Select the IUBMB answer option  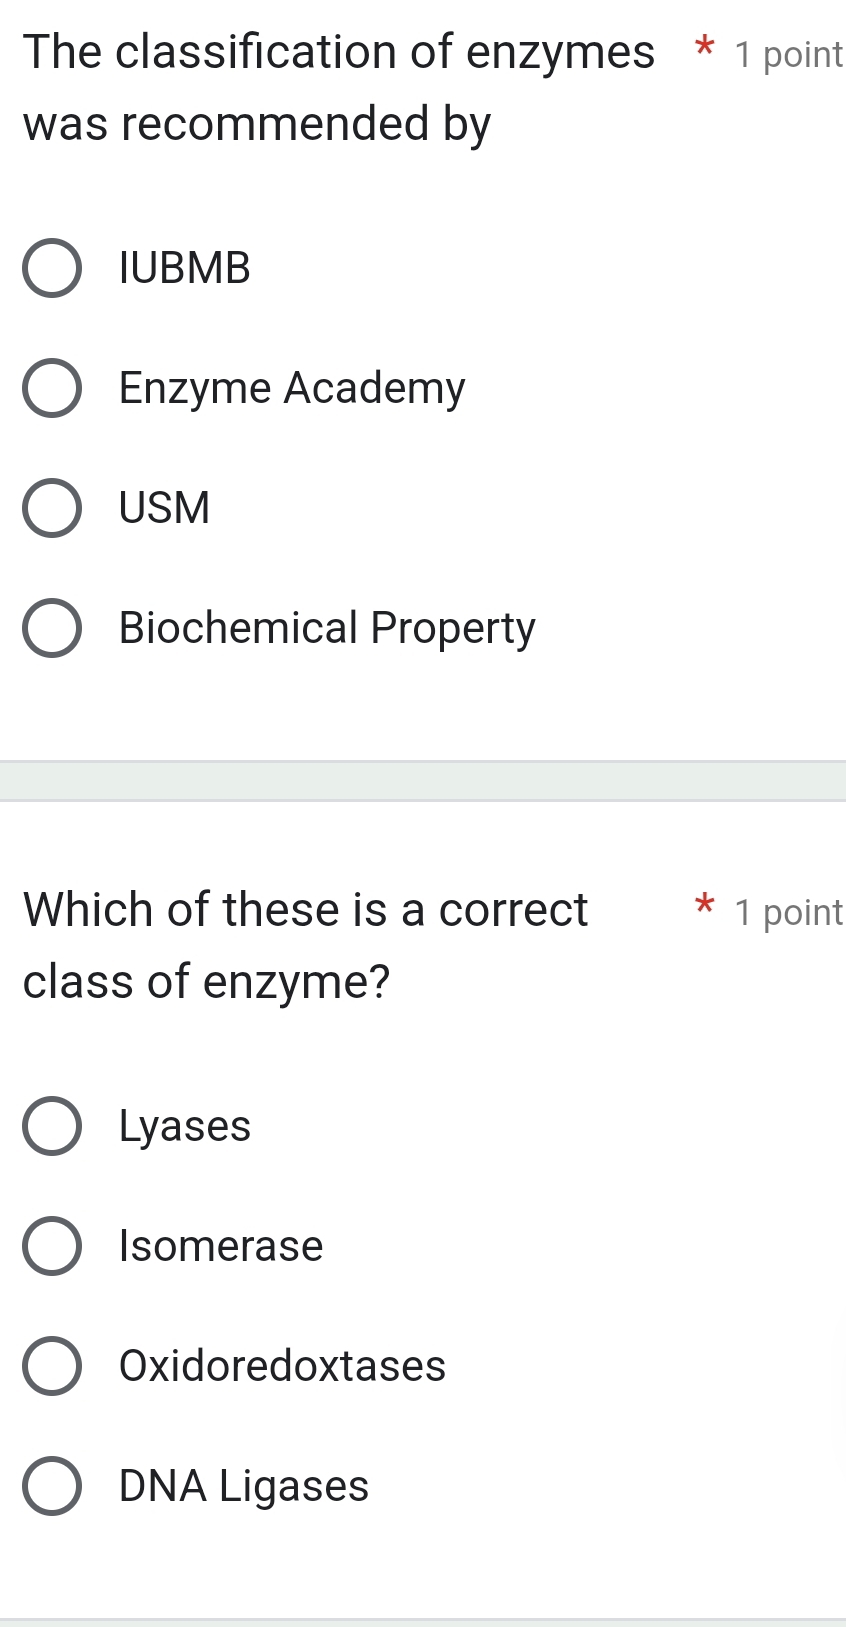pyautogui.click(x=53, y=268)
